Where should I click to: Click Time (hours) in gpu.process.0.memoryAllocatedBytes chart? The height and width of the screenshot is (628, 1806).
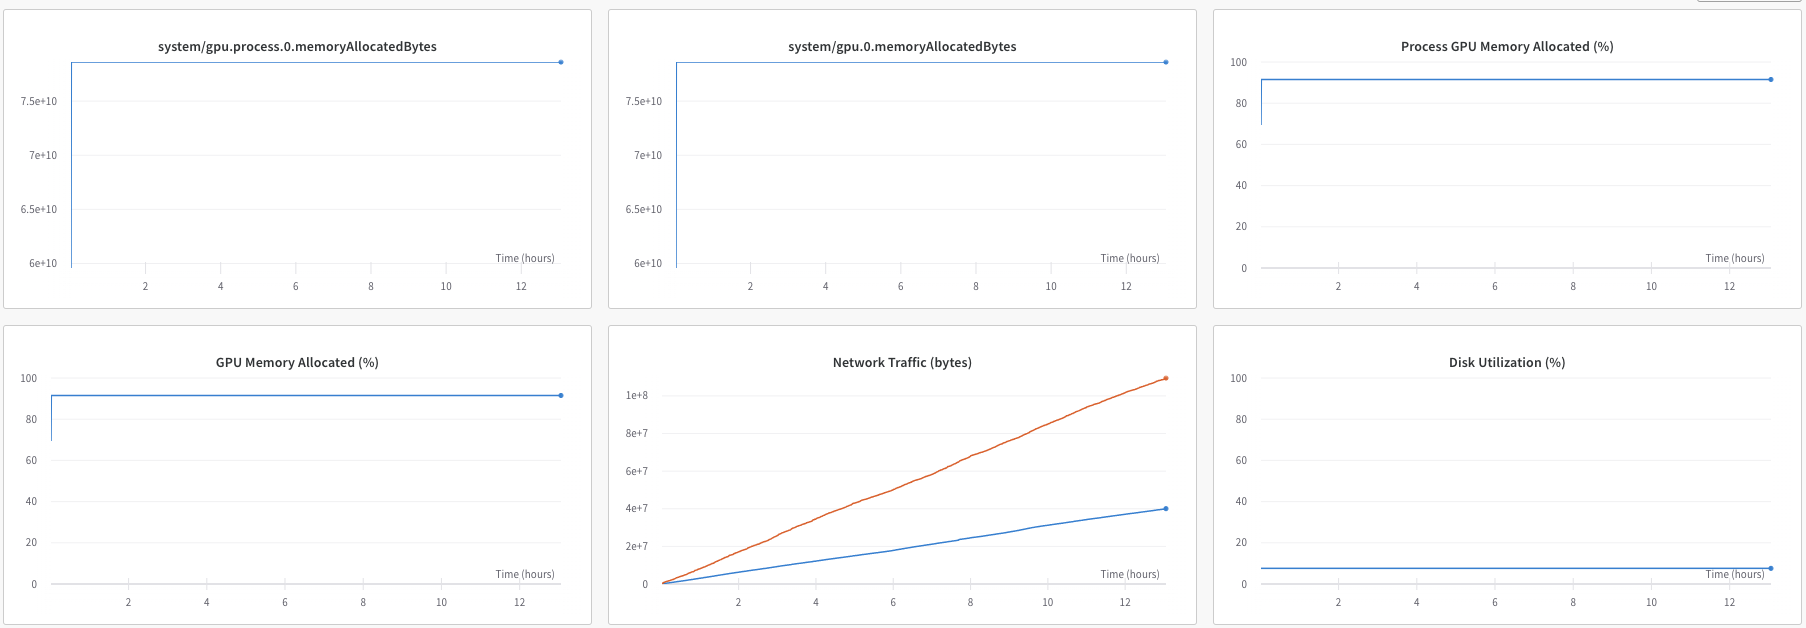[x=525, y=258]
